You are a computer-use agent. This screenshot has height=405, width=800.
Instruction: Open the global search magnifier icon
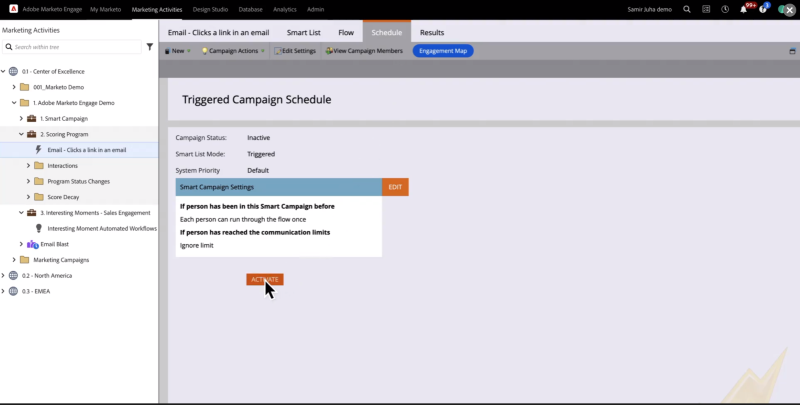tap(686, 8)
